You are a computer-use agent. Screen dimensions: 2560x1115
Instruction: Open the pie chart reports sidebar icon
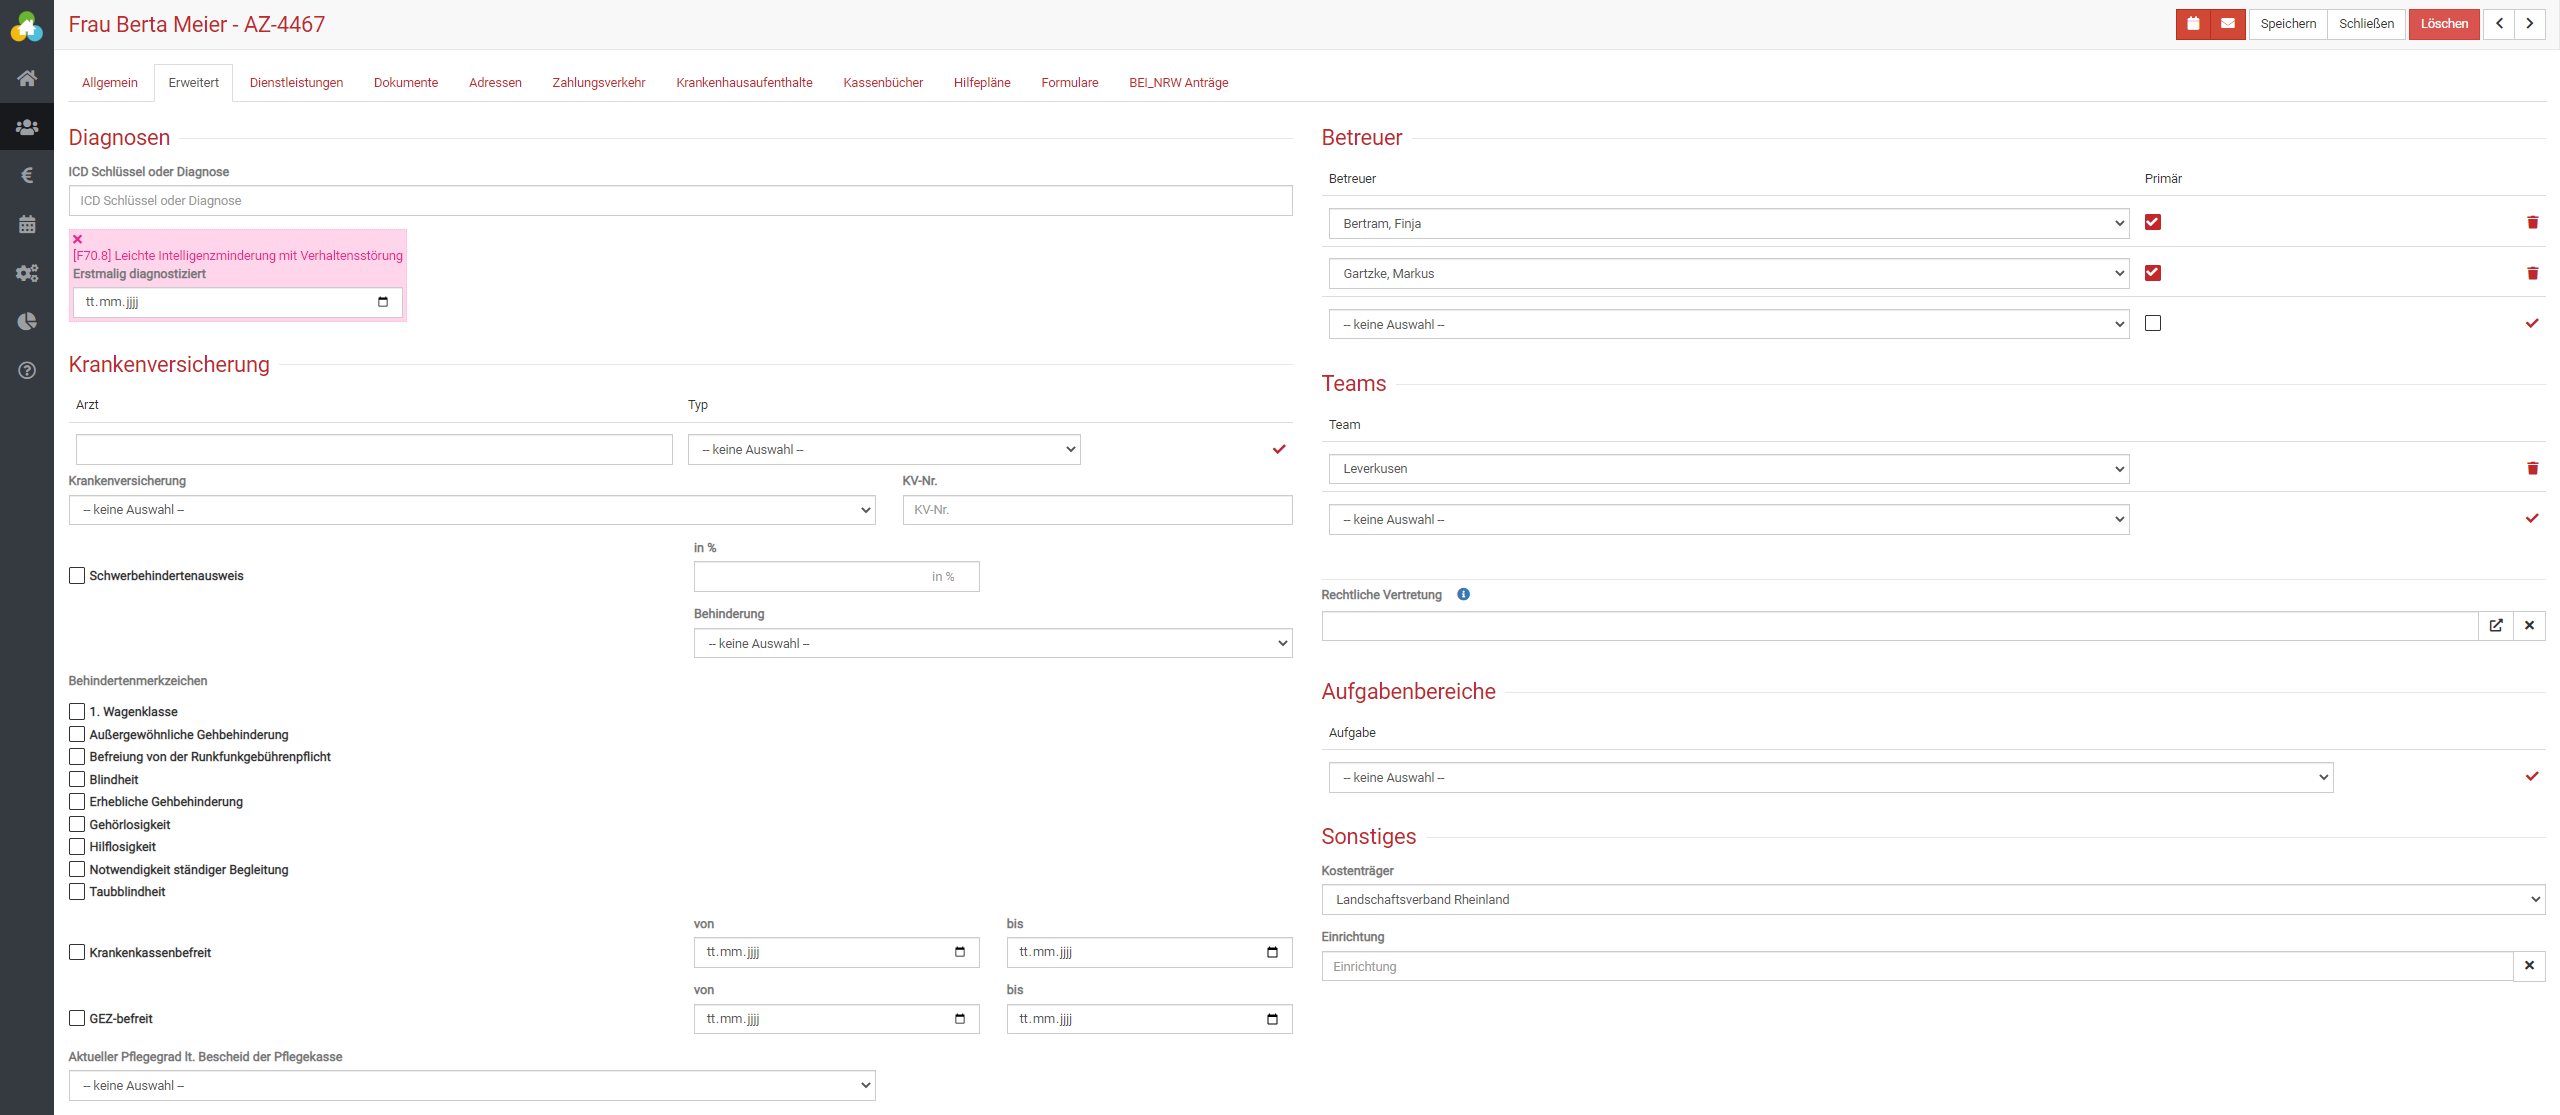pos(27,321)
